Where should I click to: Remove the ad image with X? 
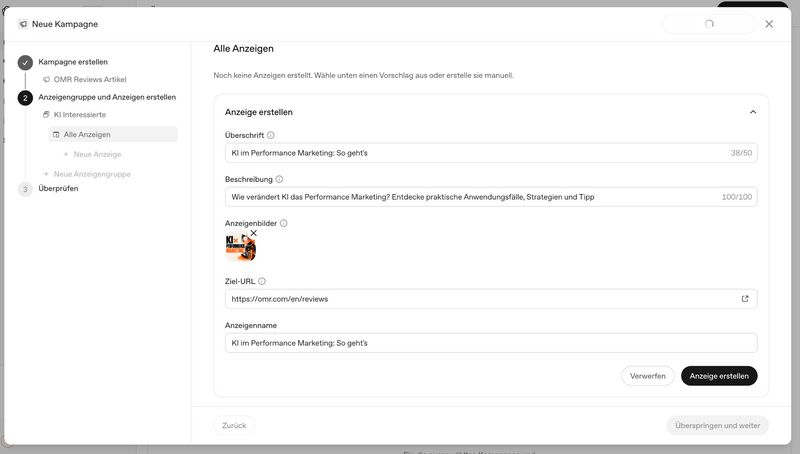pyautogui.click(x=254, y=233)
